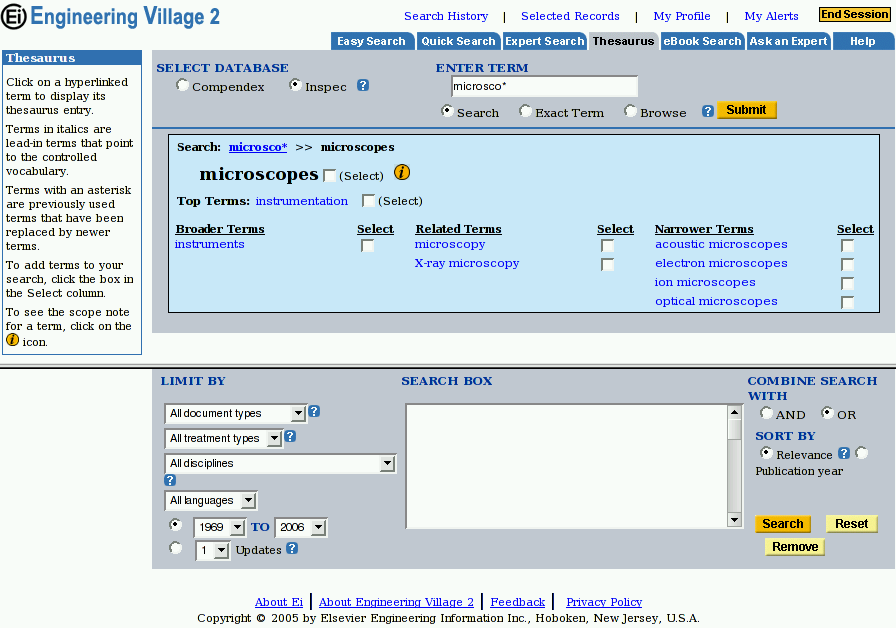Click the Remove button
Viewport: 896px width, 628px height.
795,547
